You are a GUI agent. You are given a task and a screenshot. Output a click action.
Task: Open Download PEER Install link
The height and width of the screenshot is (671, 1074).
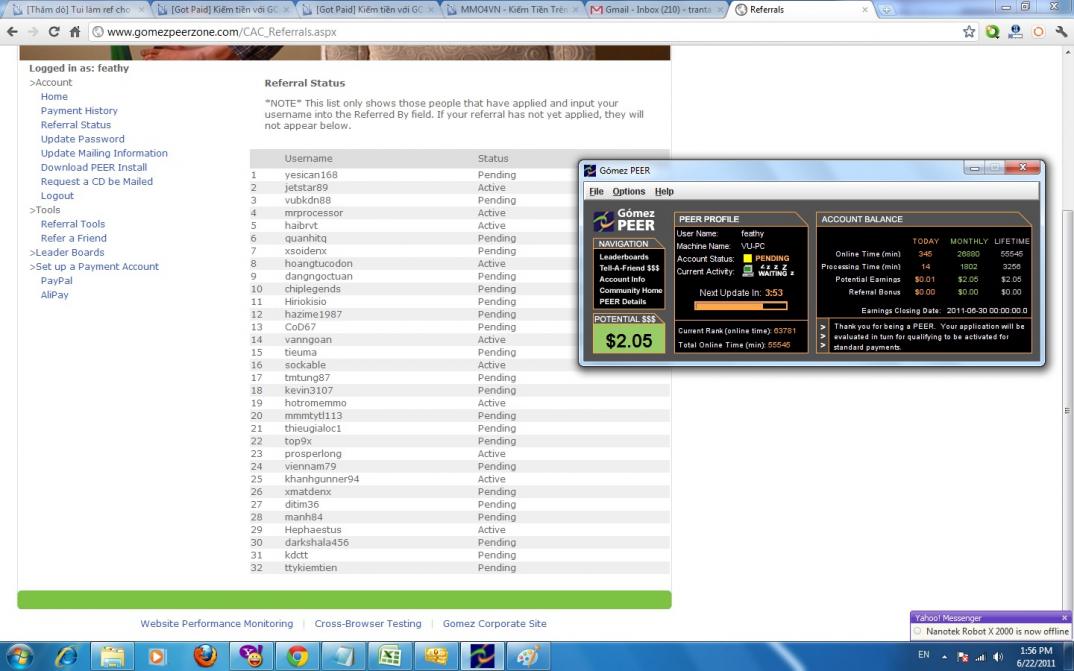[x=94, y=167]
